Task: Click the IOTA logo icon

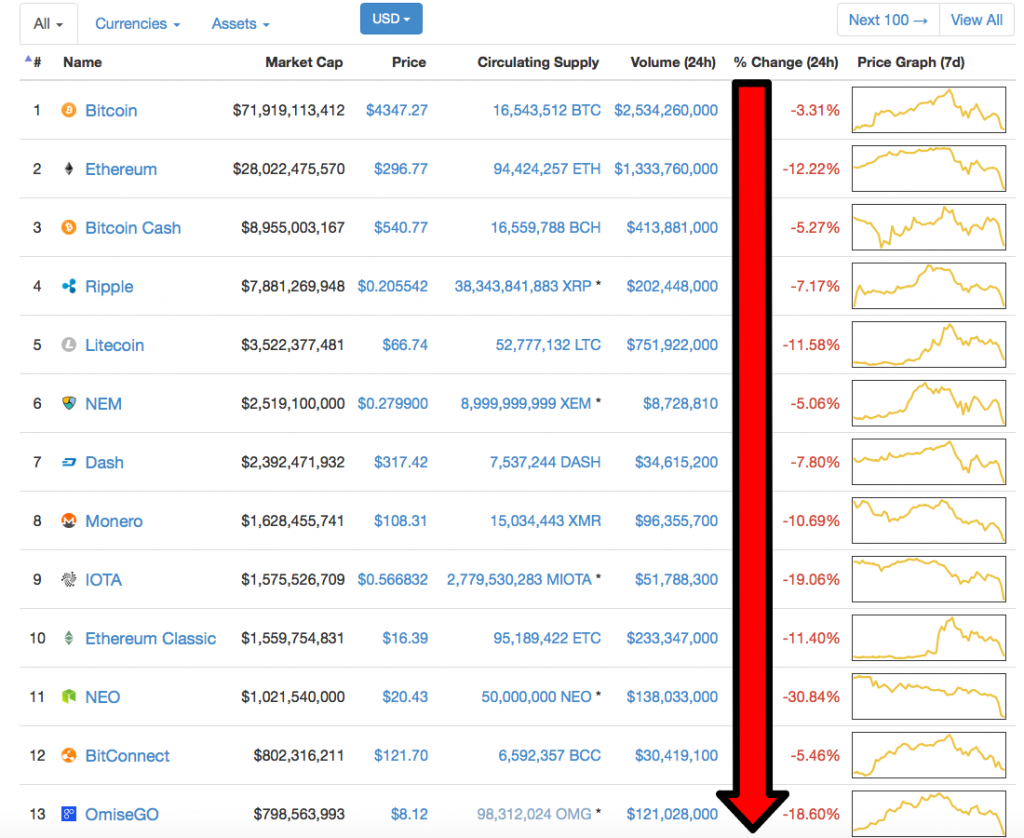Action: [69, 579]
